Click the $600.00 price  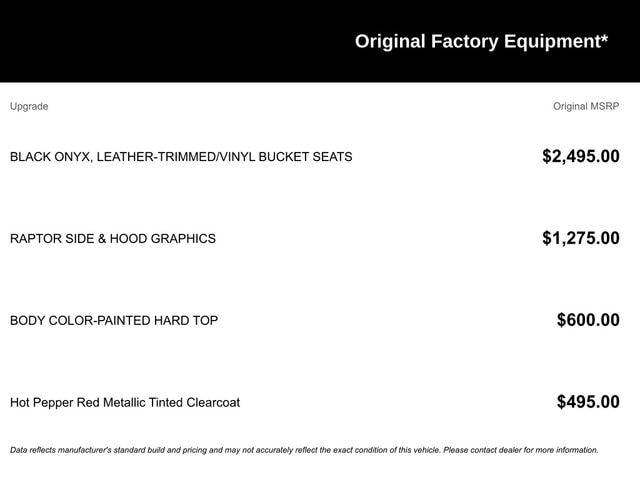coord(588,320)
